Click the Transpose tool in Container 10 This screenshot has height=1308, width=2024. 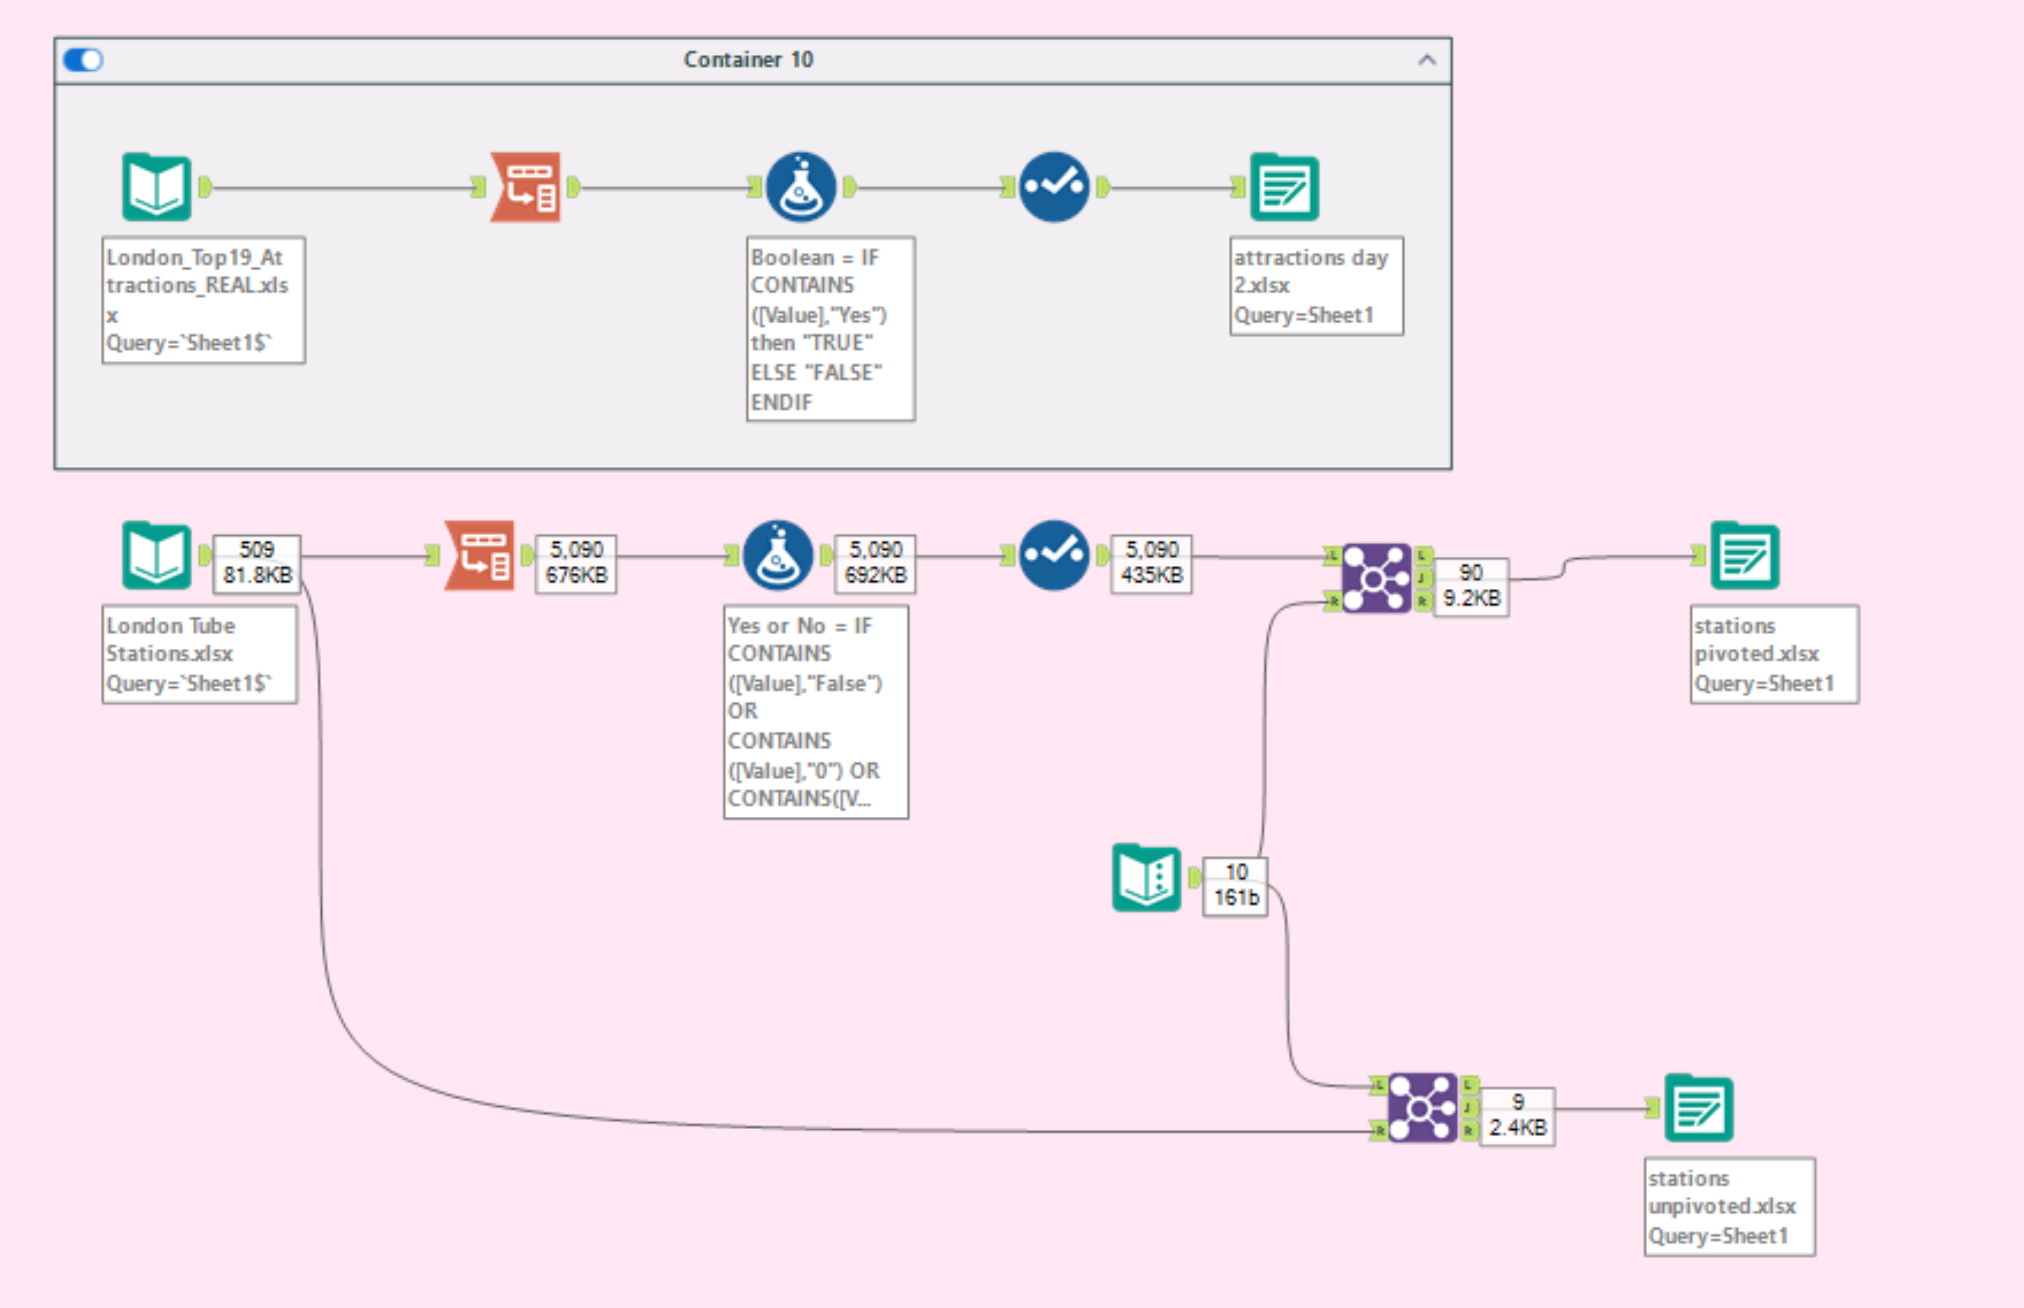point(526,187)
